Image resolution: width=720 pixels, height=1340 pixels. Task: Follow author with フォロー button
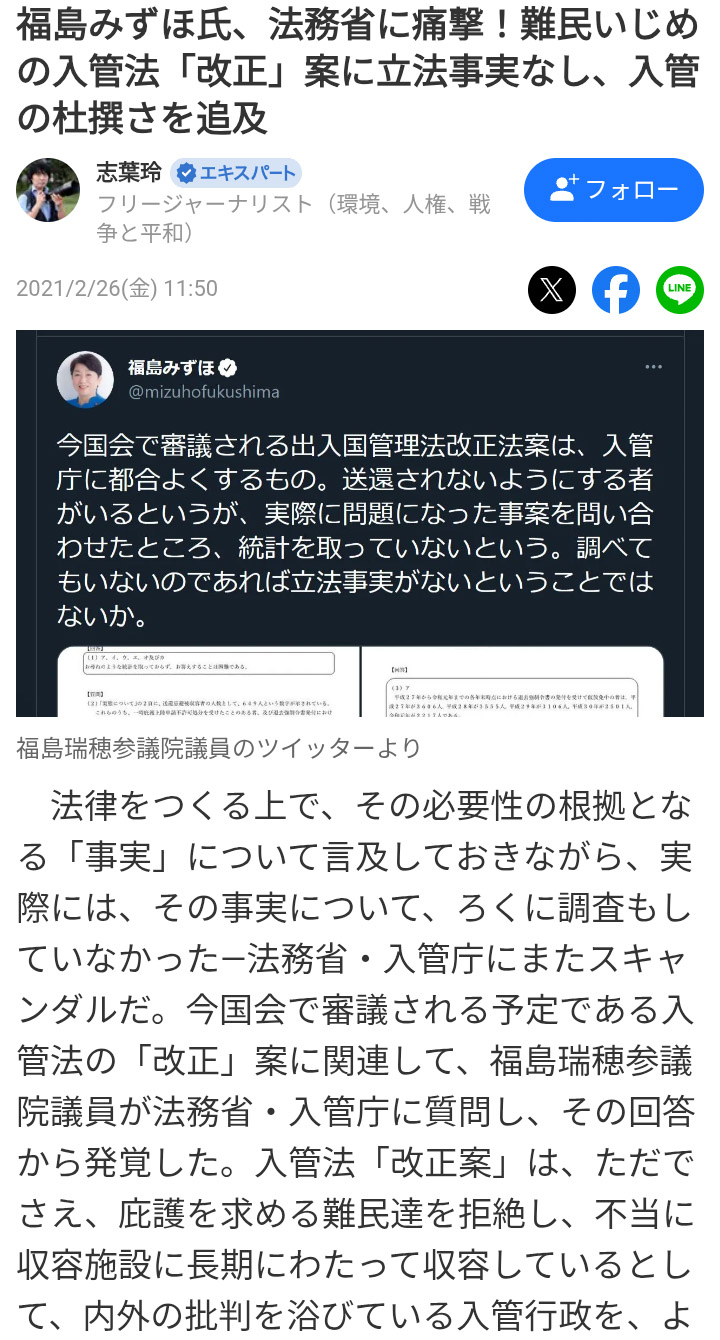[614, 190]
